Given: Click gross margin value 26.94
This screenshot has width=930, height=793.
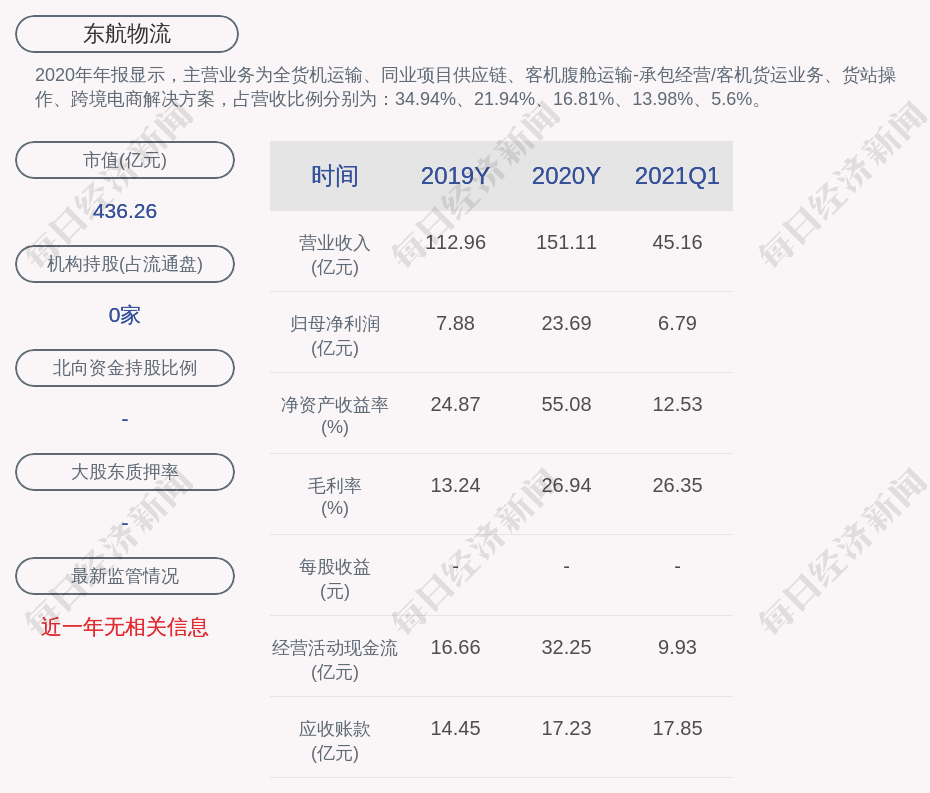Looking at the screenshot, I should [x=566, y=485].
